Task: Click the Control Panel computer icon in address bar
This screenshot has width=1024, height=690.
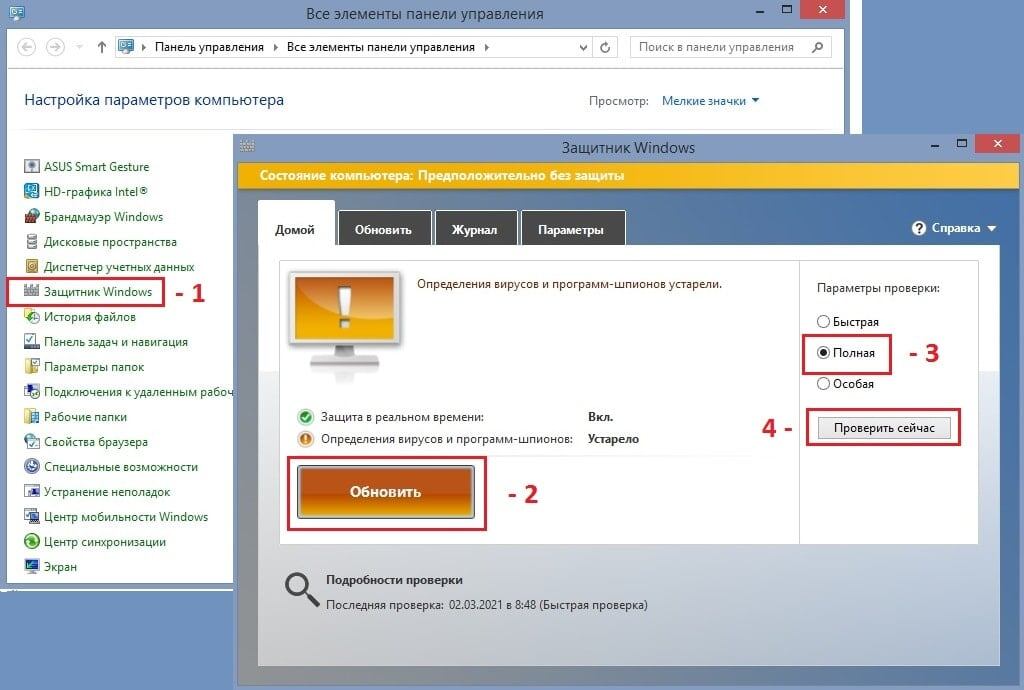Action: [126, 46]
